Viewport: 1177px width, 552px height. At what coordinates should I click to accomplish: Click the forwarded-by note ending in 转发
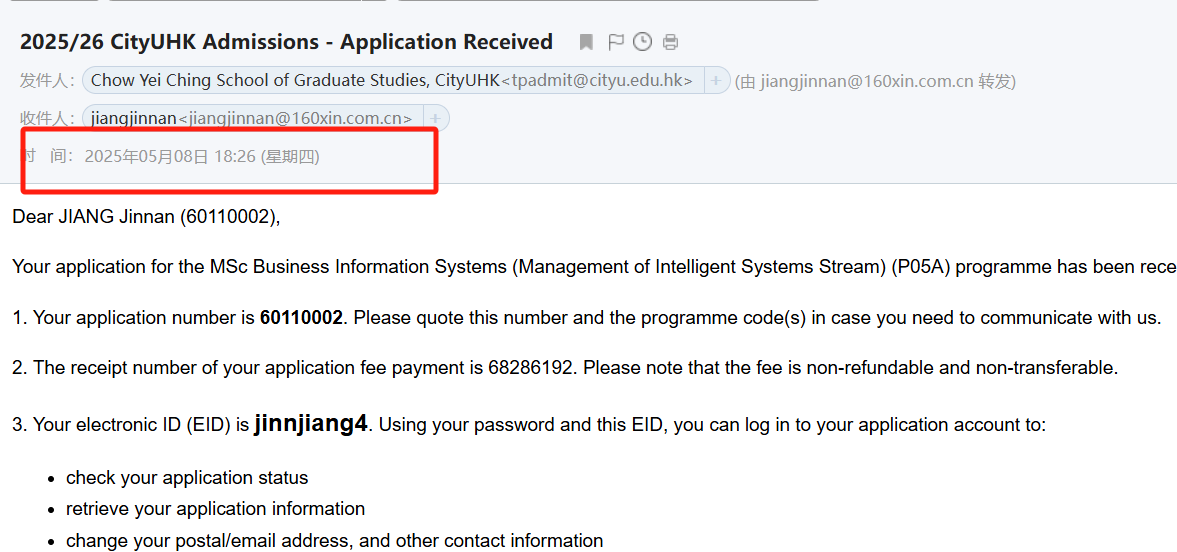875,82
